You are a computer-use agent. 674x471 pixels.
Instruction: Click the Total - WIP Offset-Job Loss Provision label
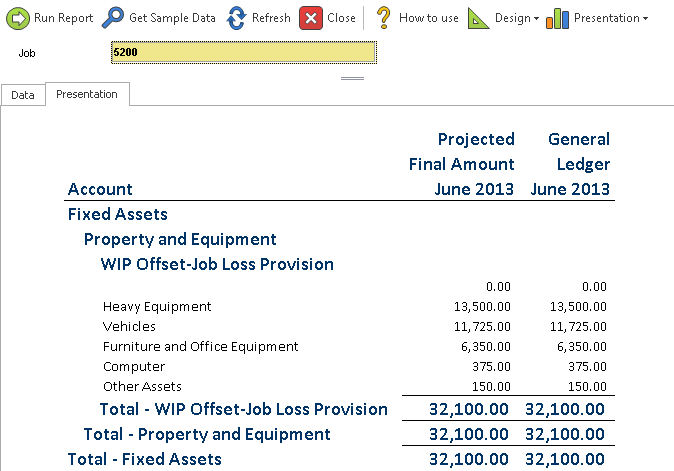tap(244, 409)
